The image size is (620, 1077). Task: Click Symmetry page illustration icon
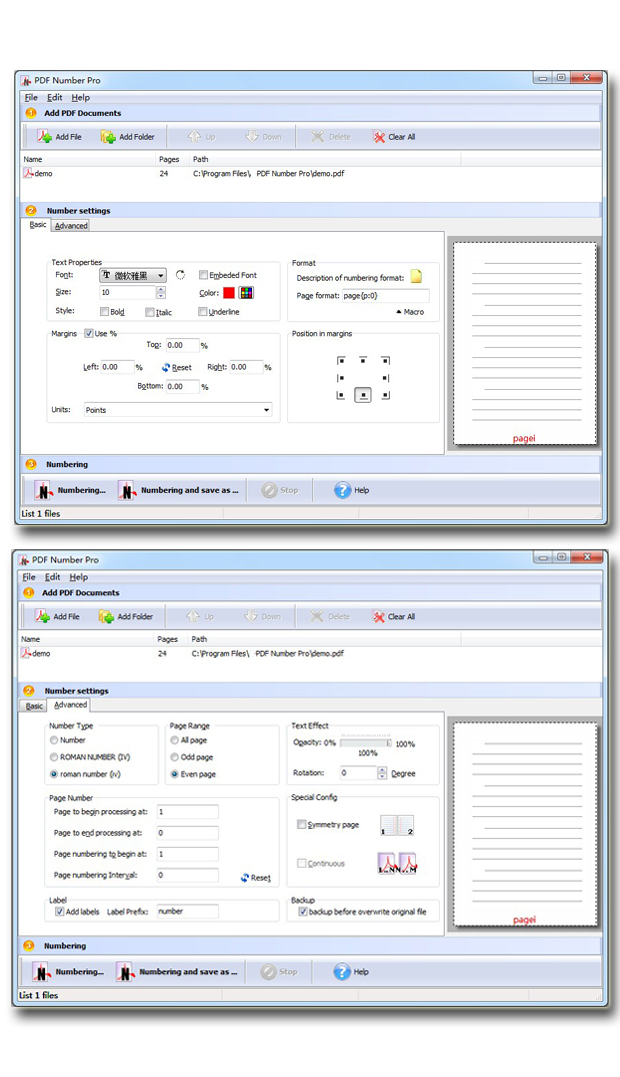point(397,826)
